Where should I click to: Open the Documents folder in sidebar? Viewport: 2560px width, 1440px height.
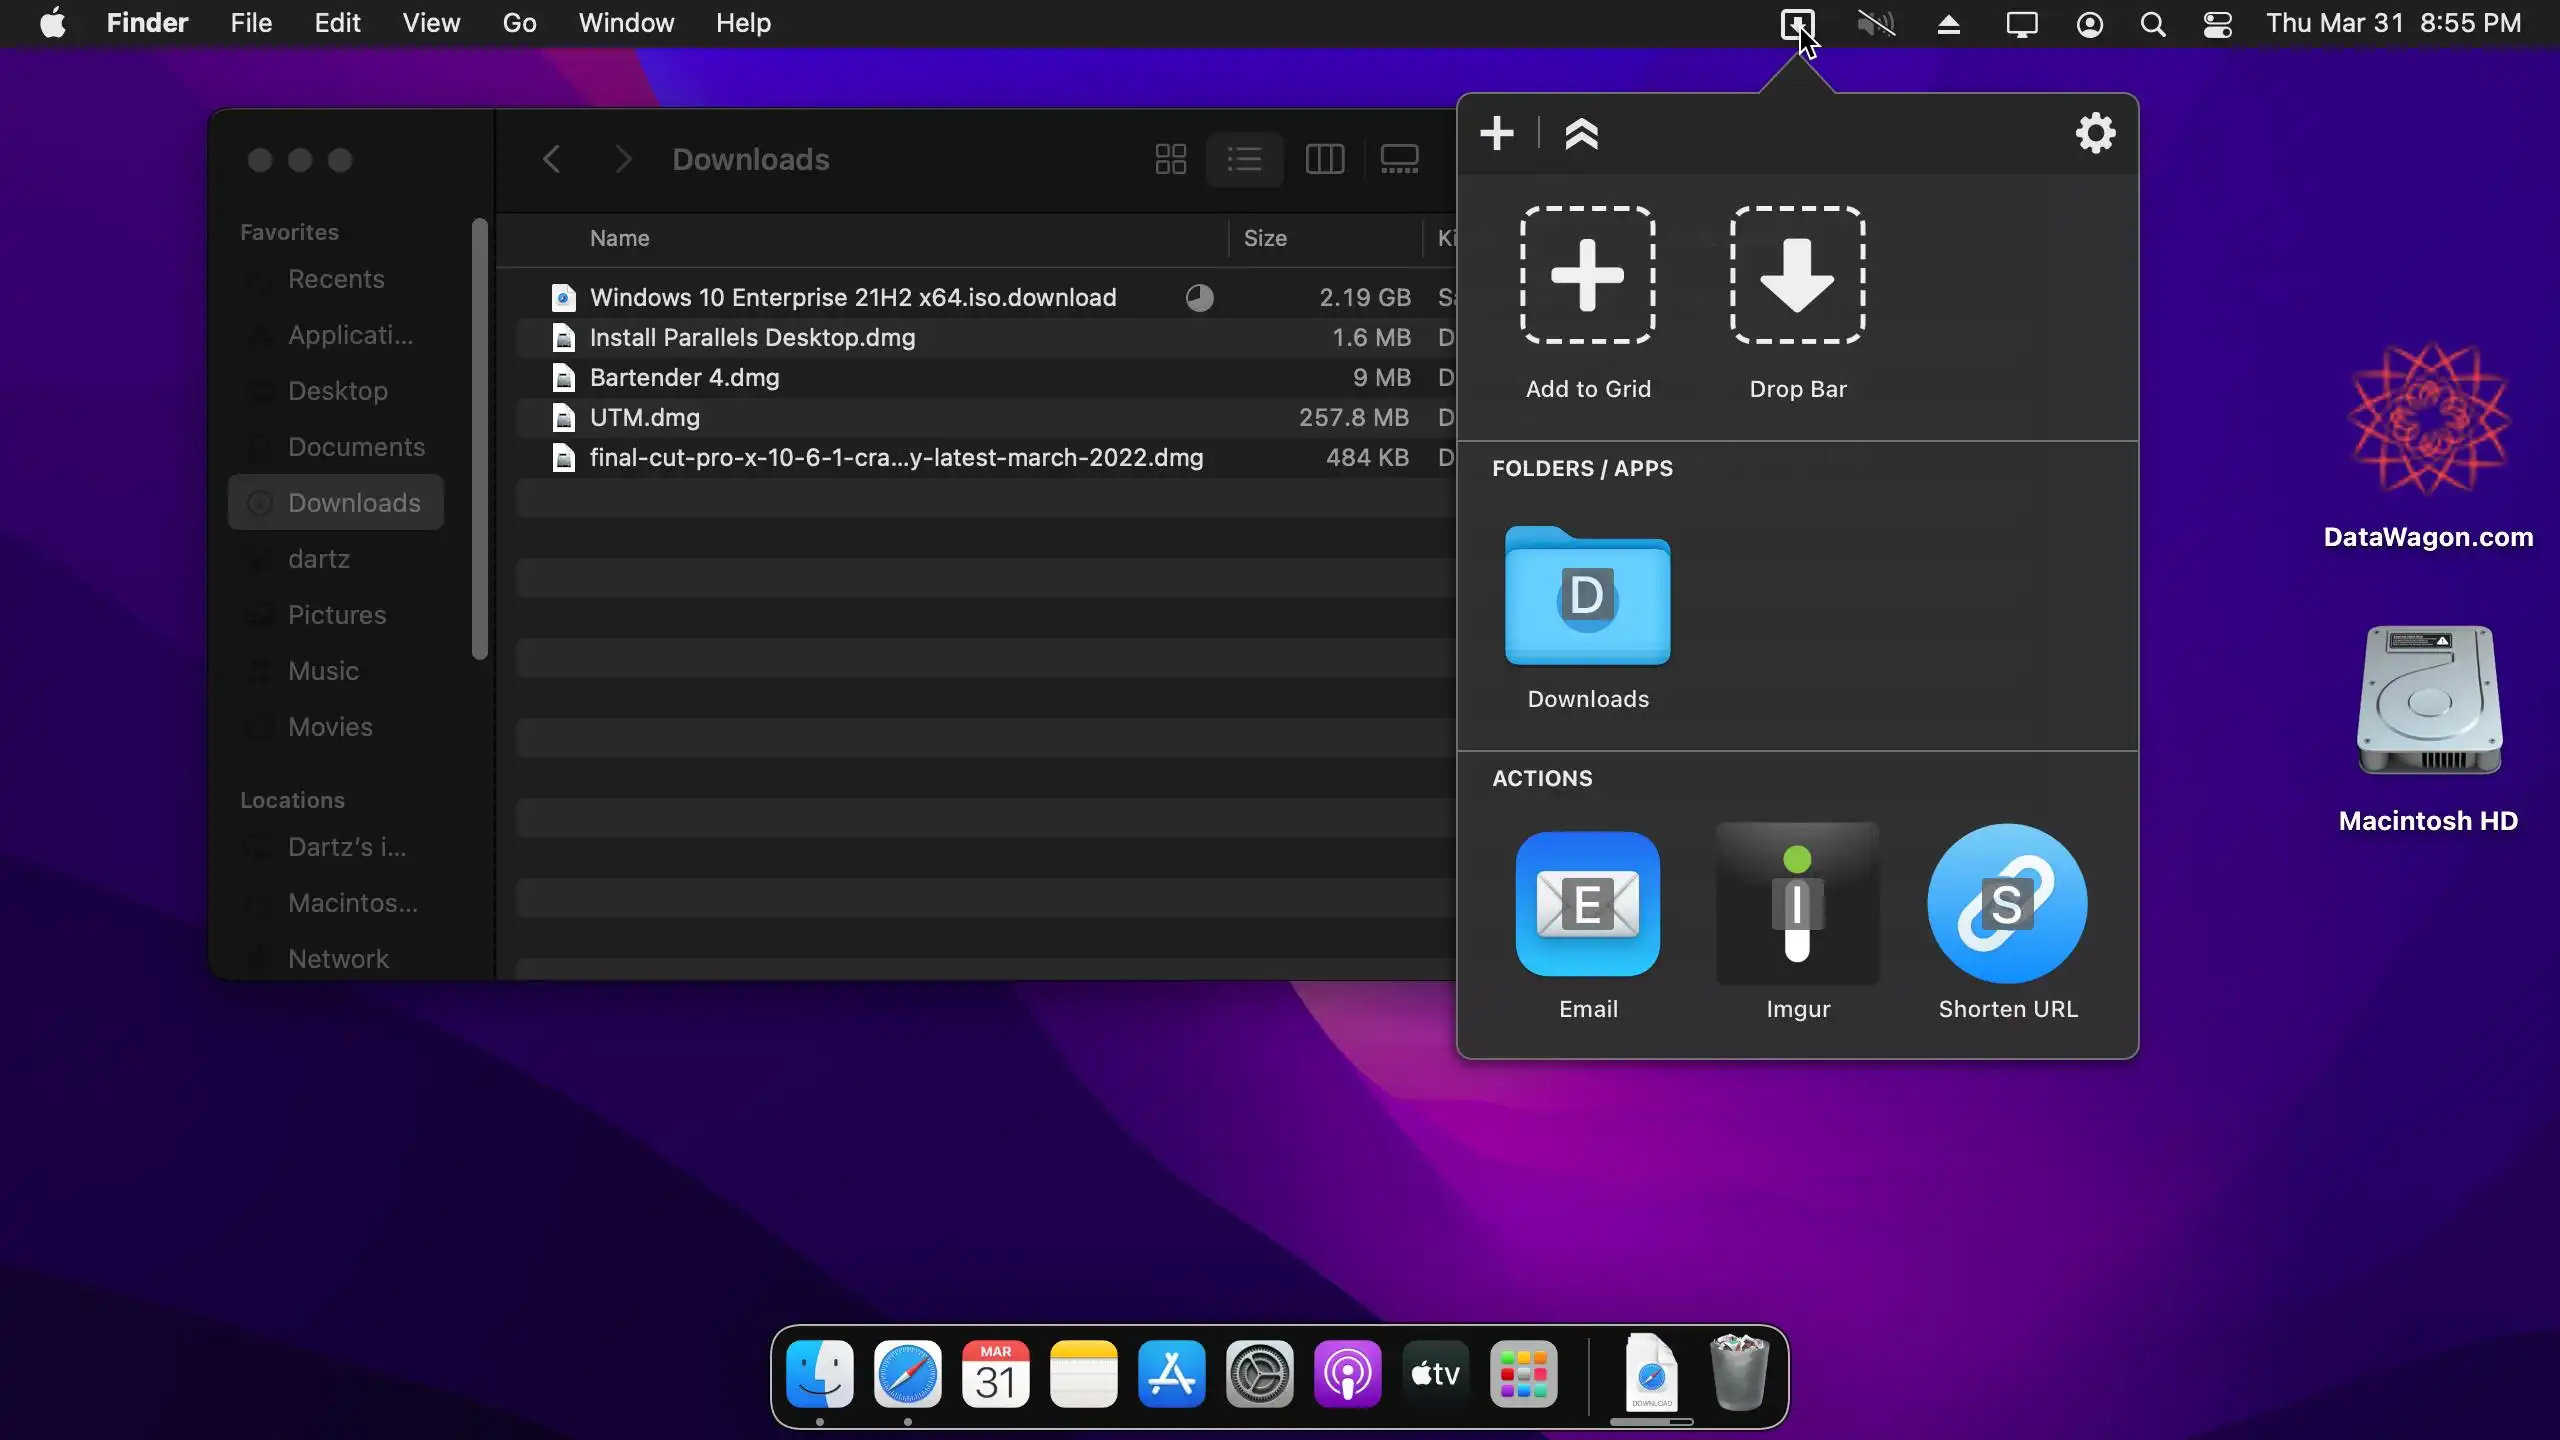pyautogui.click(x=356, y=447)
